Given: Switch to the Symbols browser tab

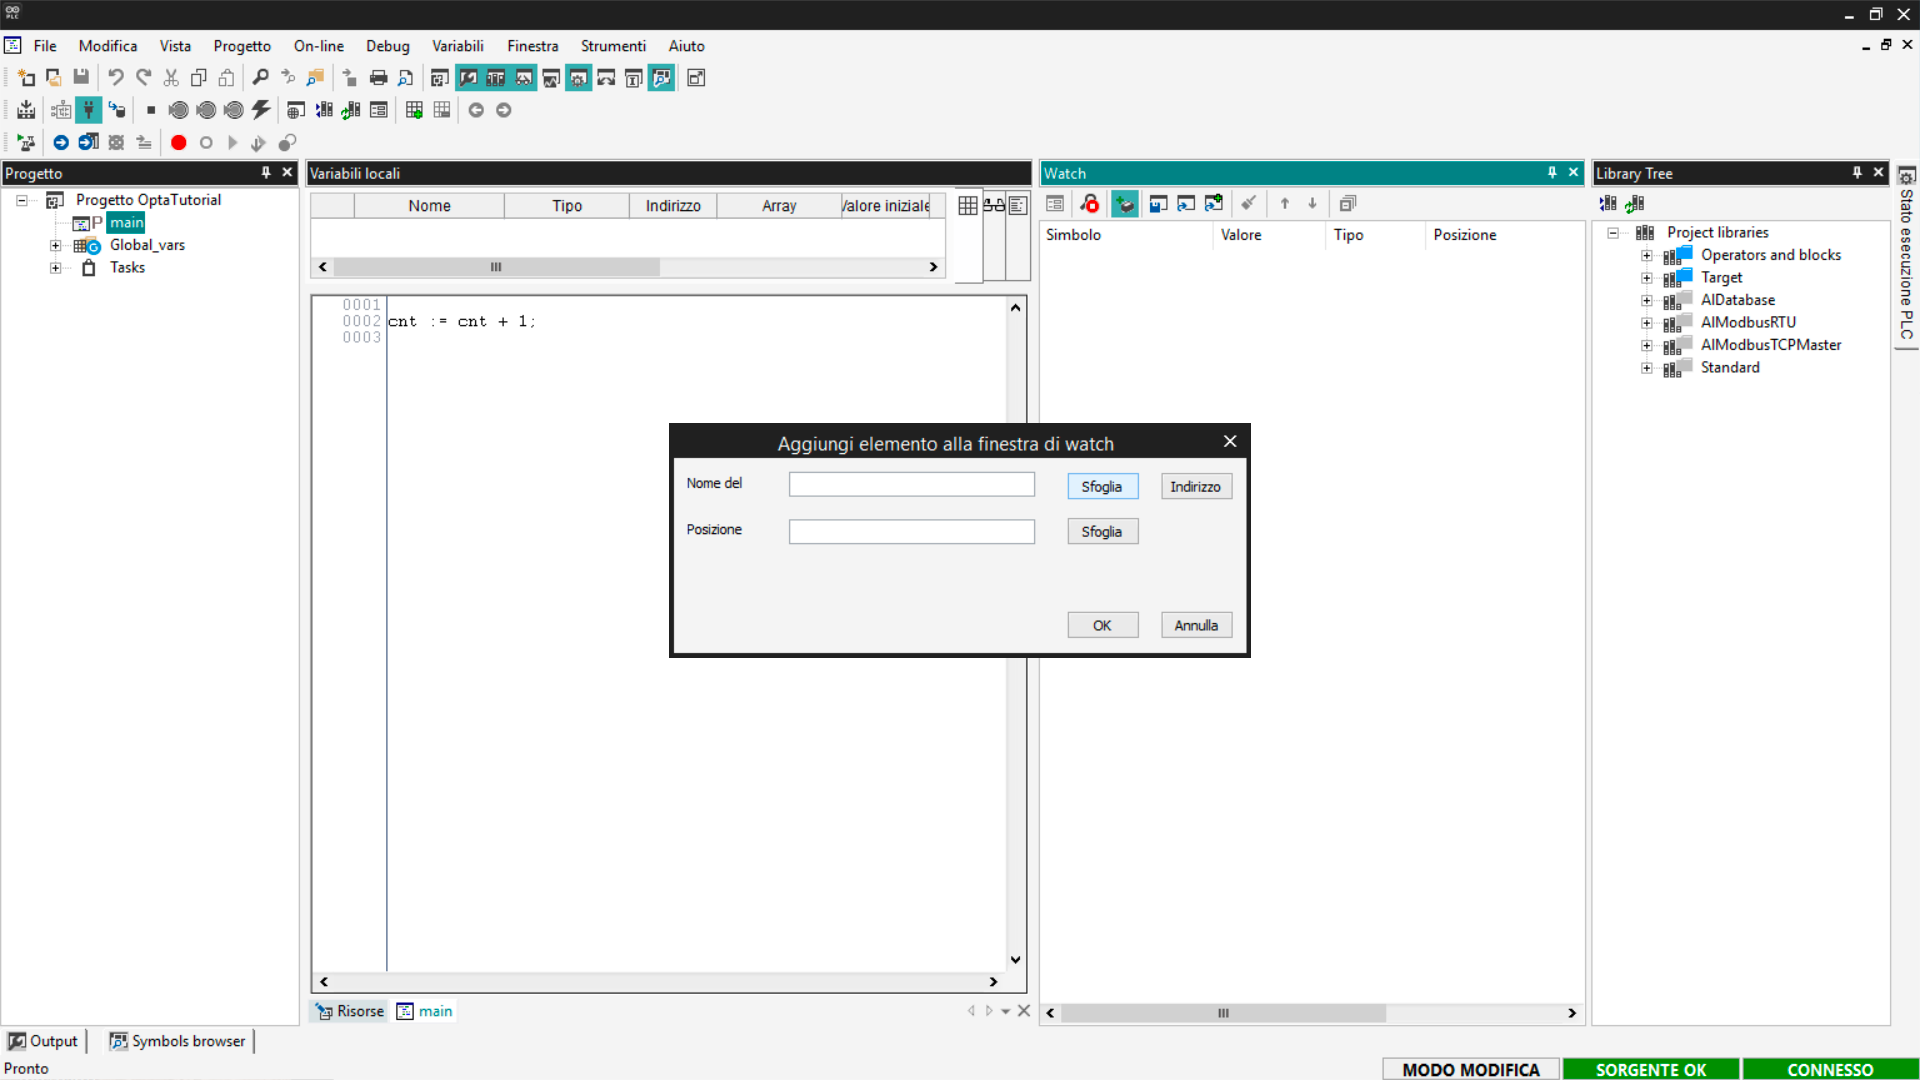Looking at the screenshot, I should click(x=178, y=1041).
